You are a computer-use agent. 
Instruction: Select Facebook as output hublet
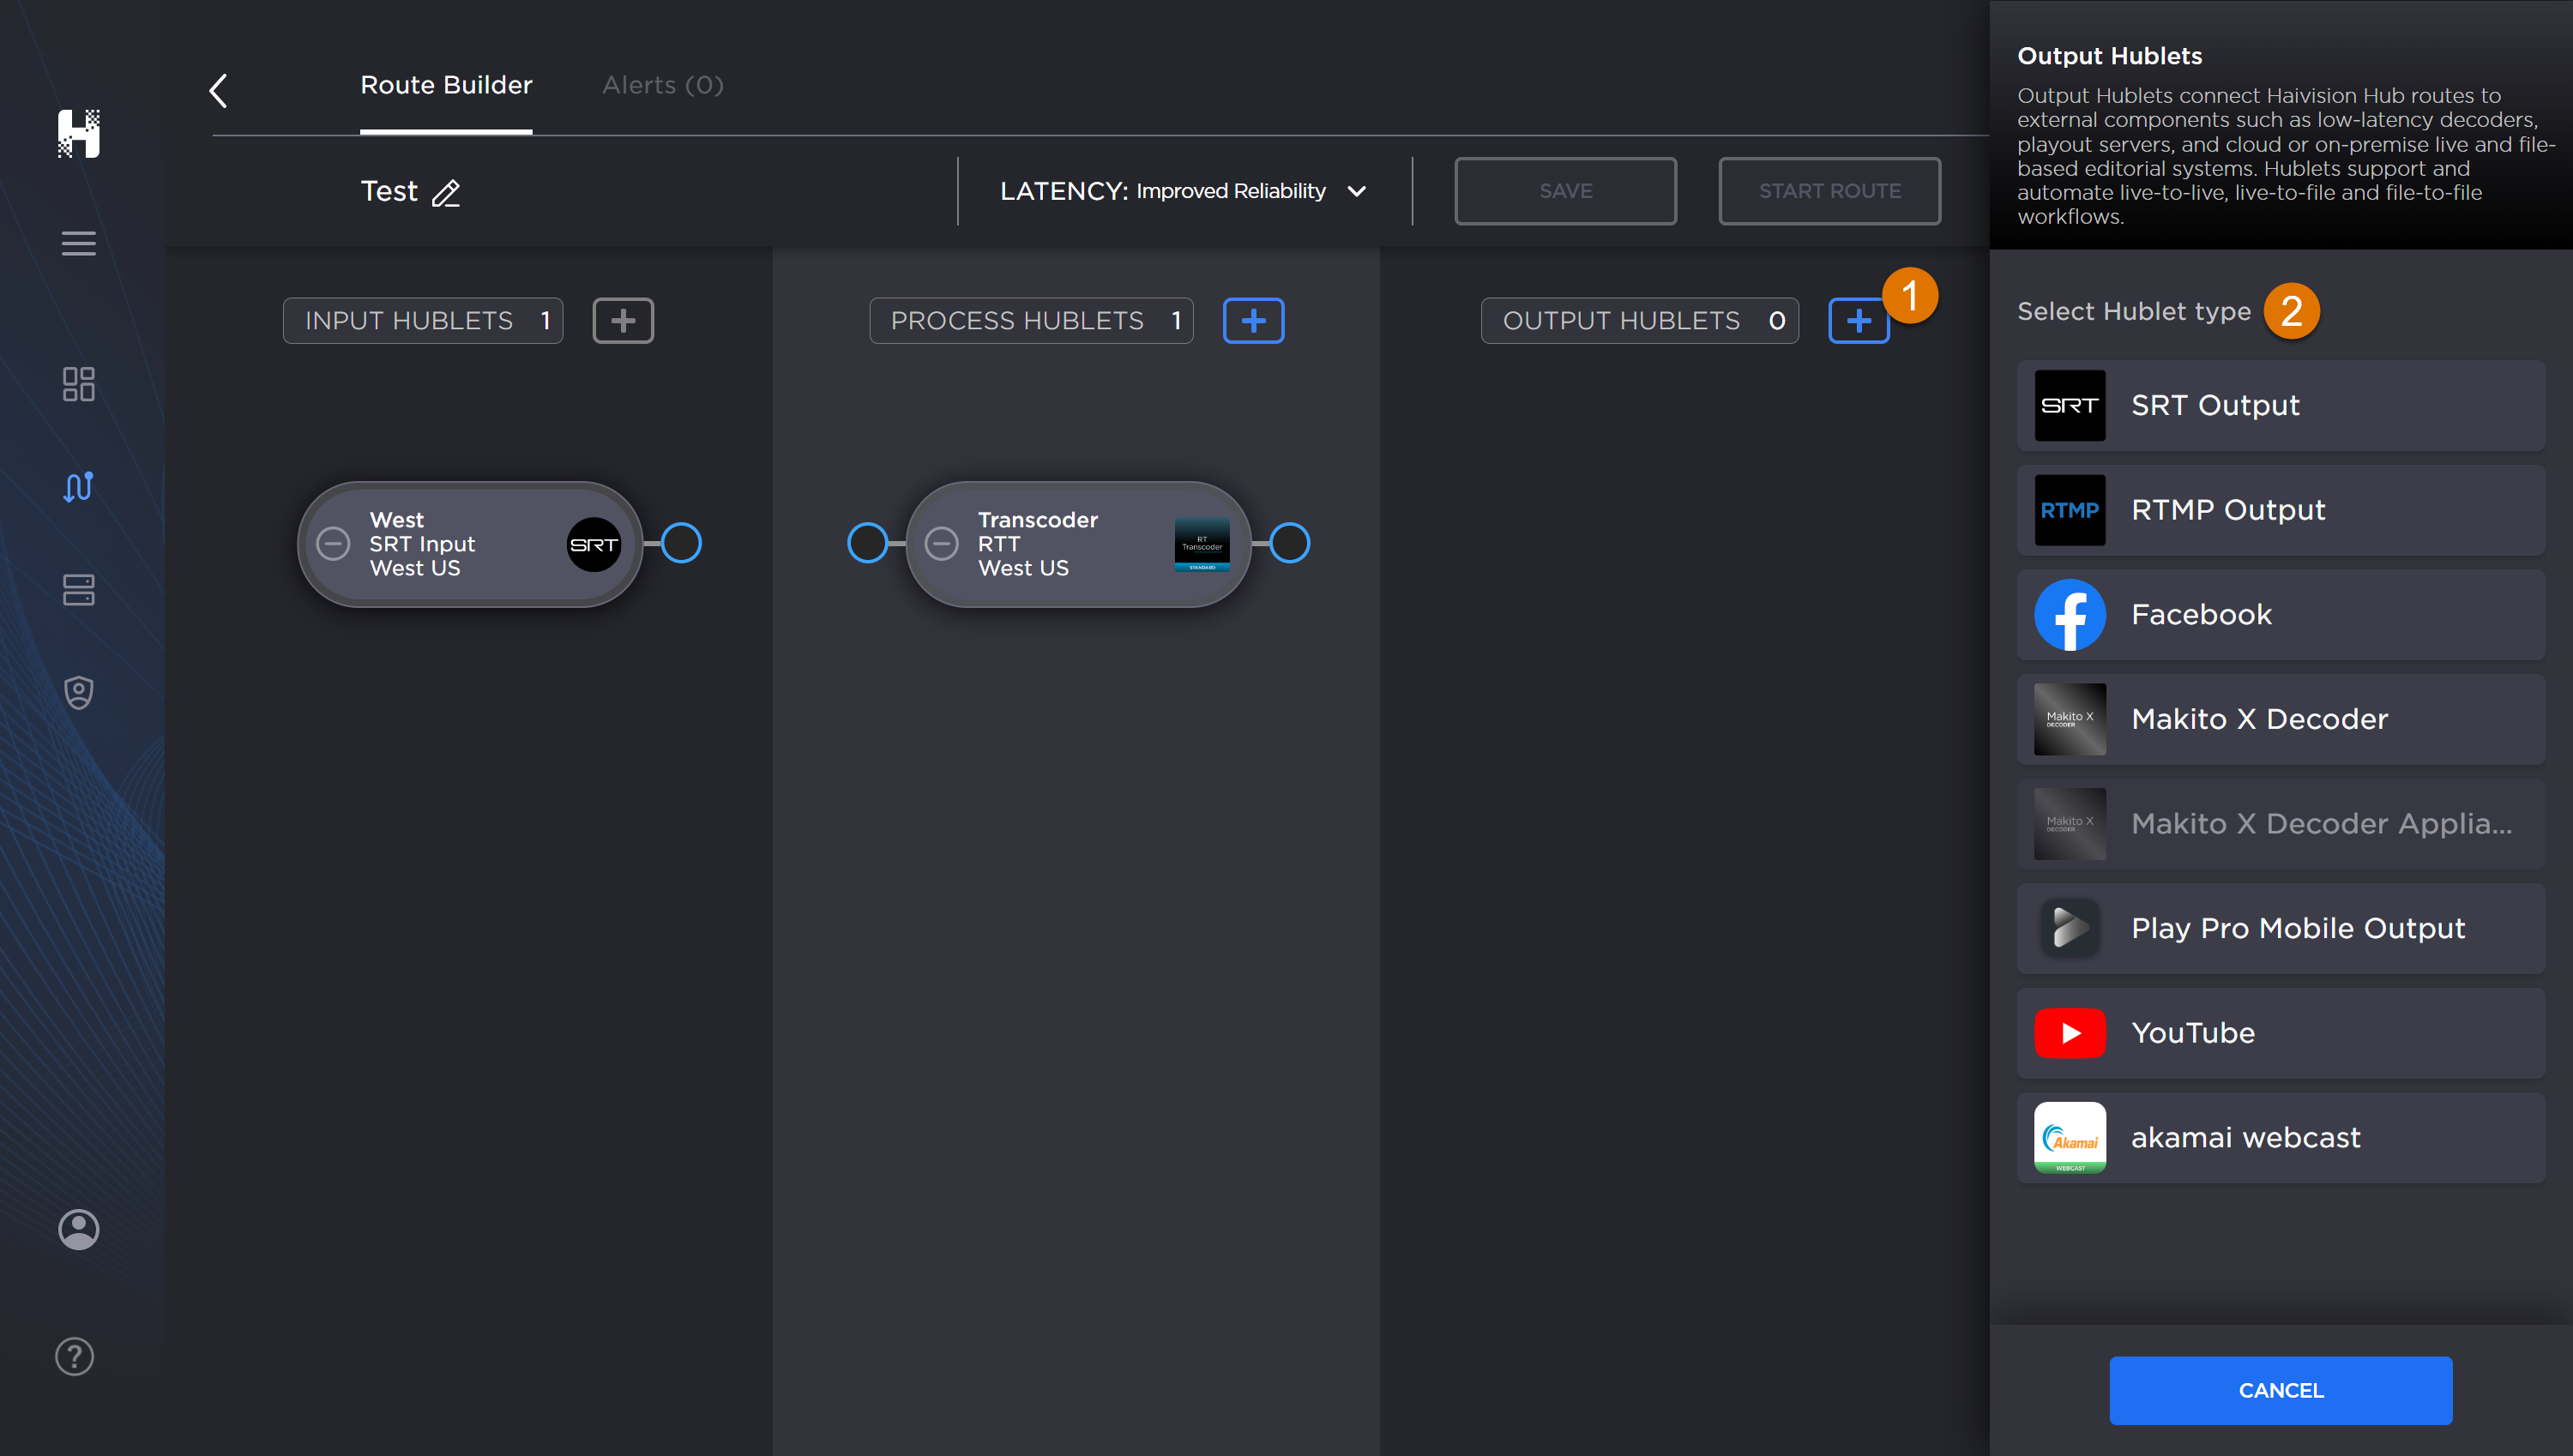coord(2280,614)
